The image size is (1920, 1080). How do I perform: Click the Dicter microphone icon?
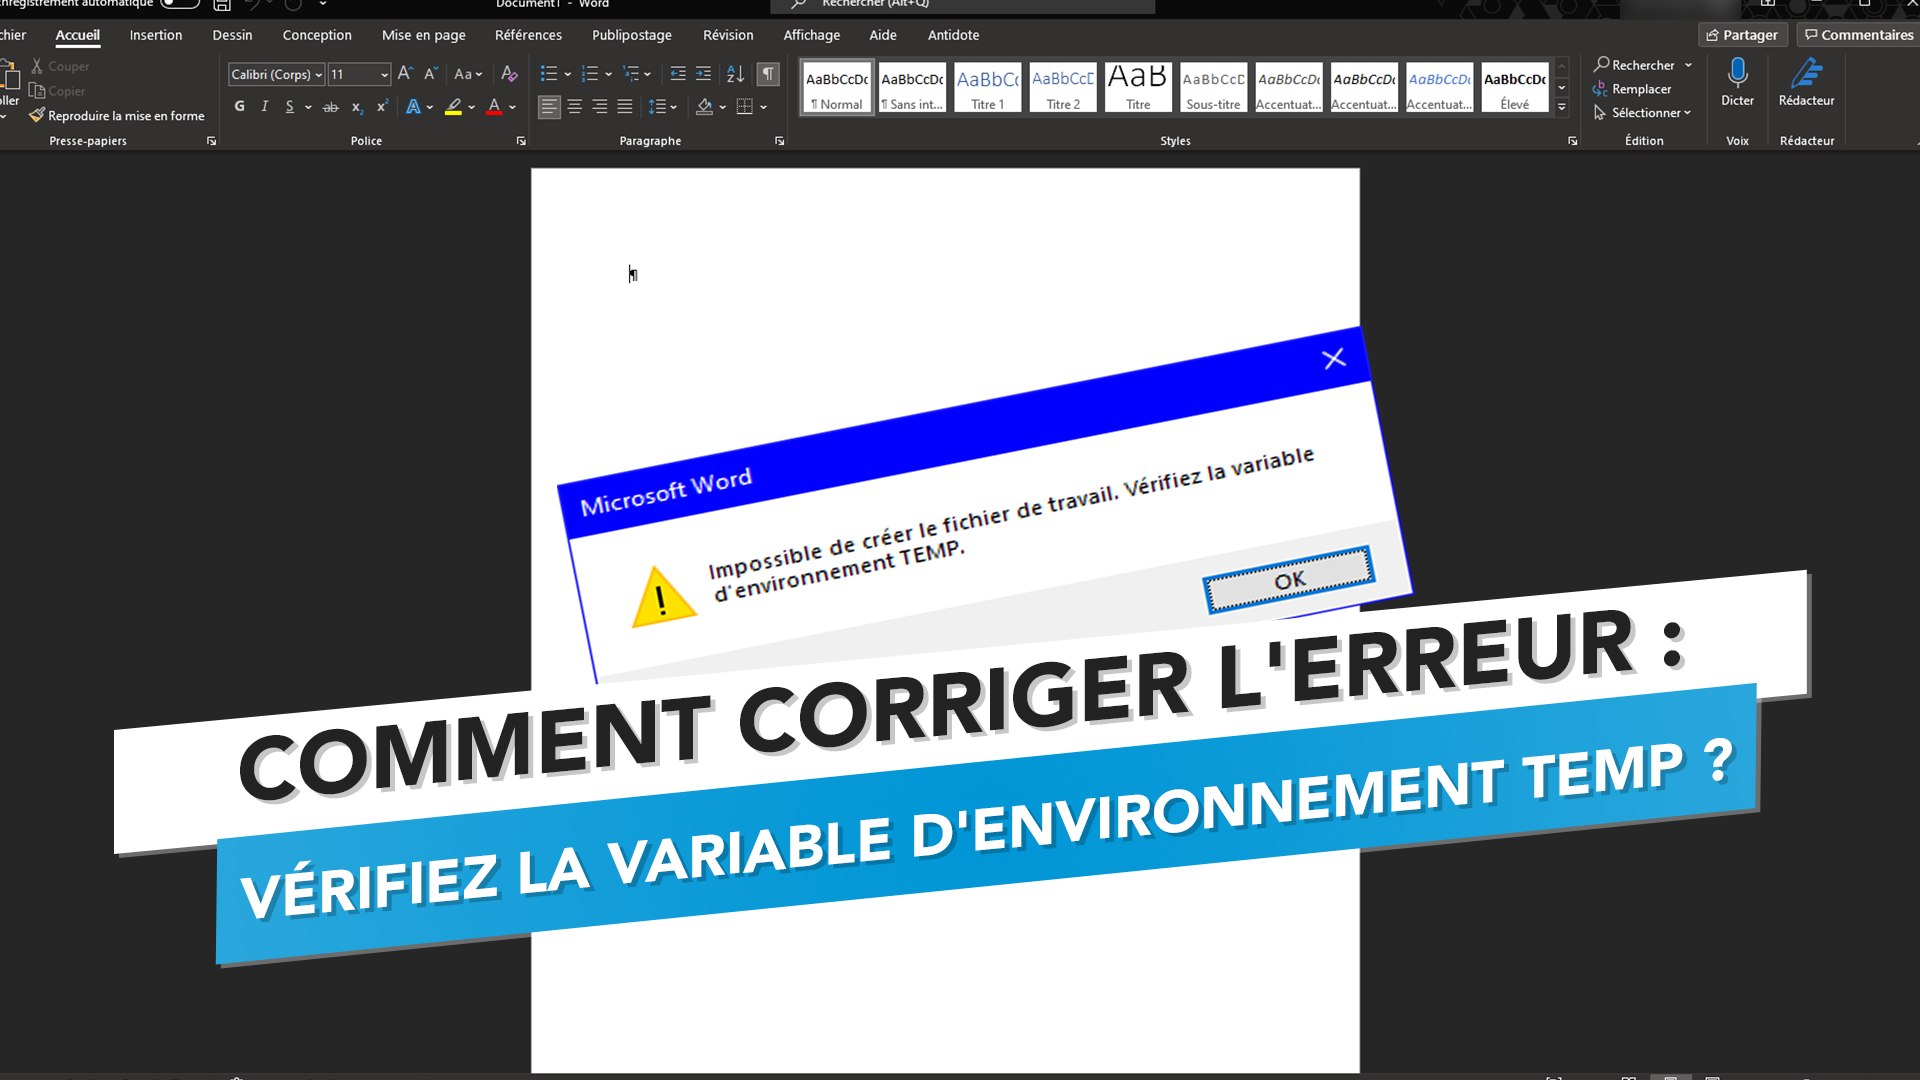tap(1737, 74)
